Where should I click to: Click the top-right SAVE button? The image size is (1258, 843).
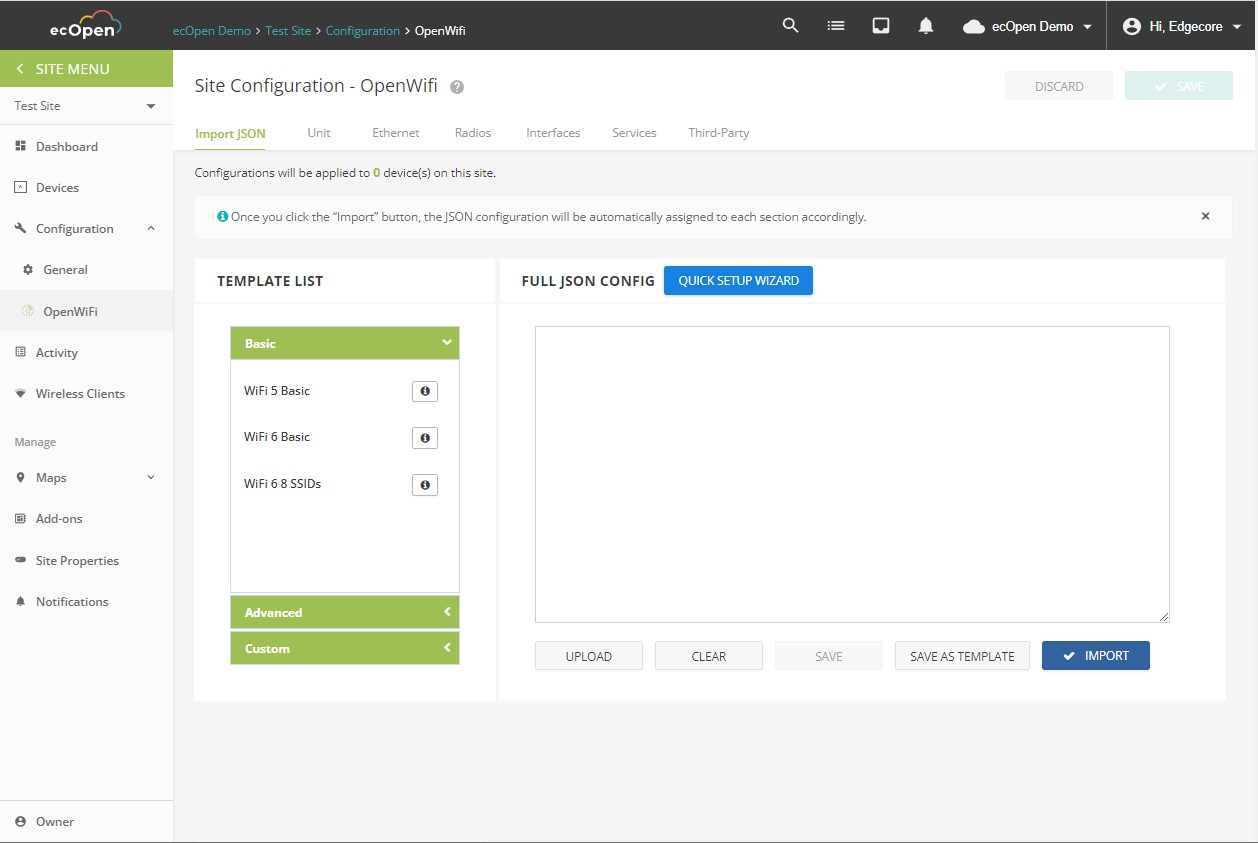tap(1179, 86)
